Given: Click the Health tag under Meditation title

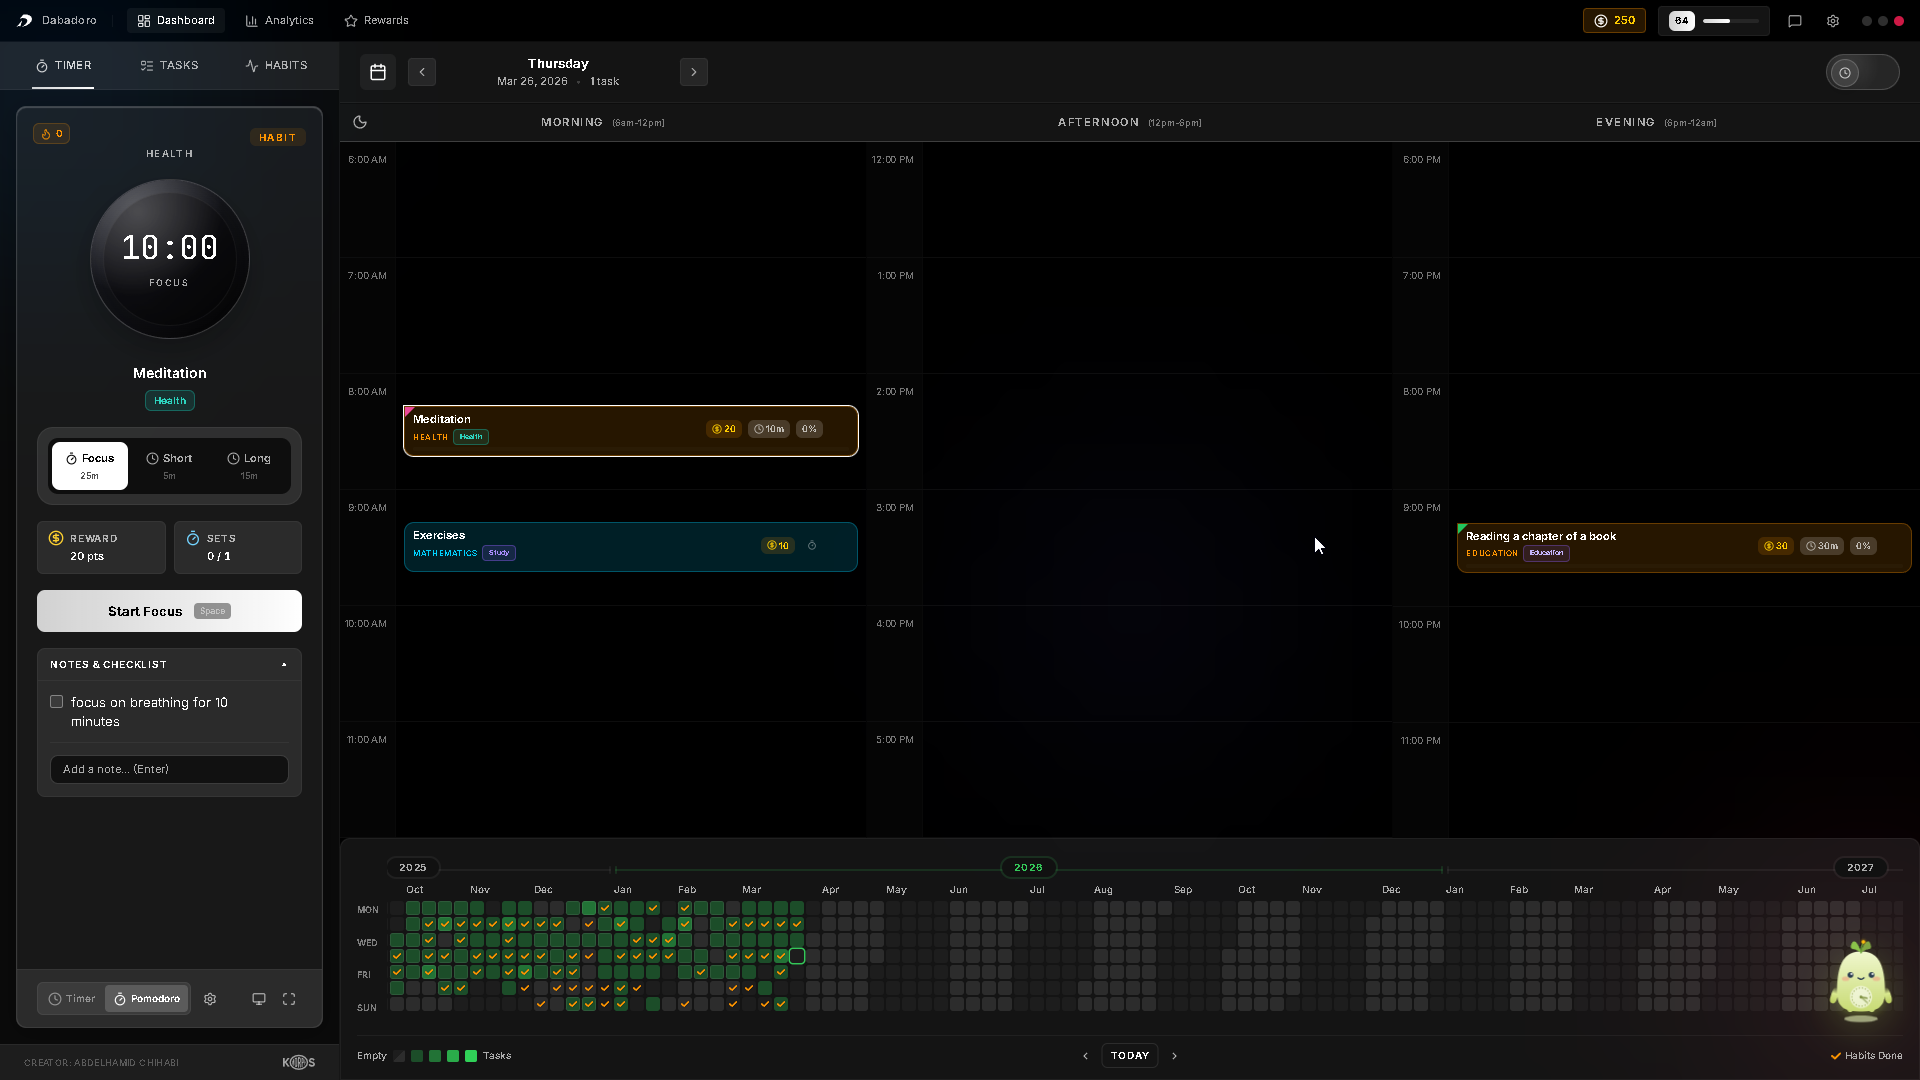Looking at the screenshot, I should tap(170, 401).
